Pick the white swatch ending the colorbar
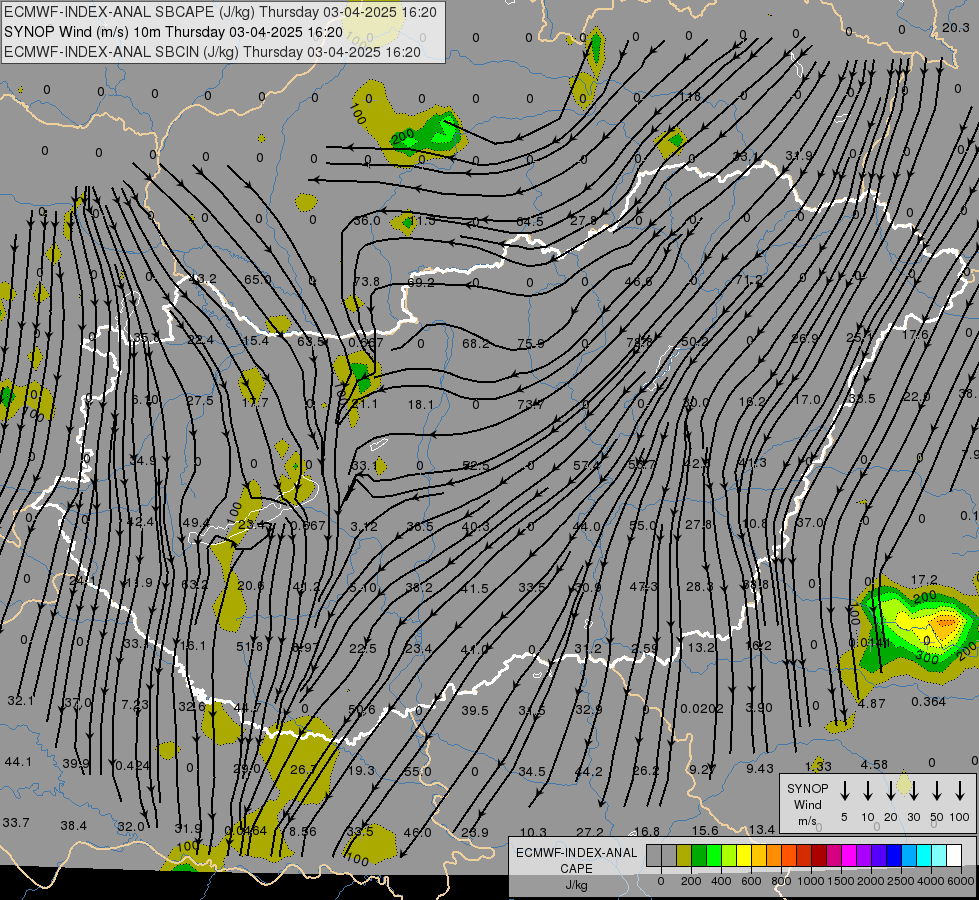Image resolution: width=979 pixels, height=900 pixels. (953, 856)
